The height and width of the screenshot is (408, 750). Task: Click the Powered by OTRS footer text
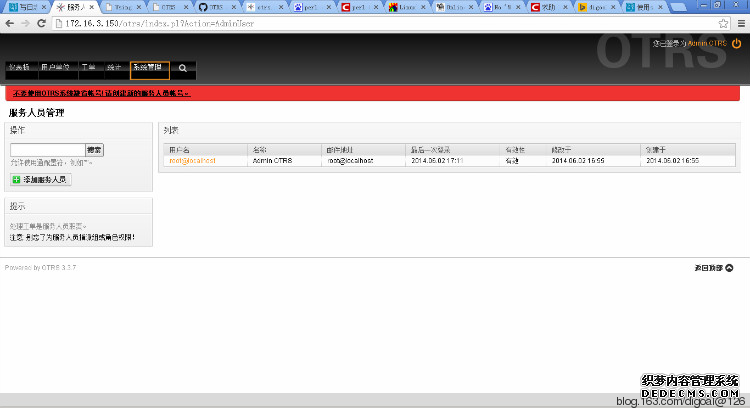[x=40, y=267]
